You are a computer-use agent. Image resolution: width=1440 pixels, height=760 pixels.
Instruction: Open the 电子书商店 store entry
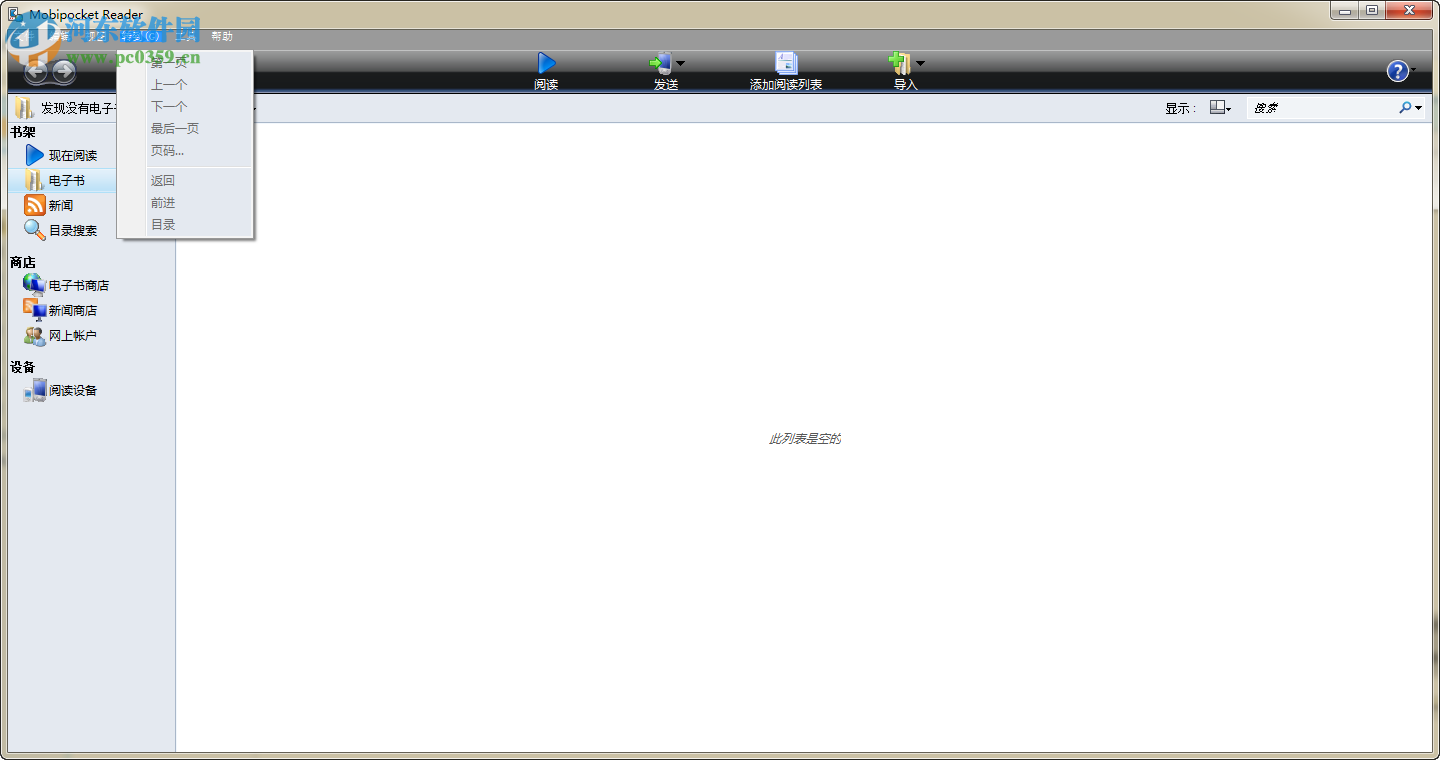[x=67, y=285]
